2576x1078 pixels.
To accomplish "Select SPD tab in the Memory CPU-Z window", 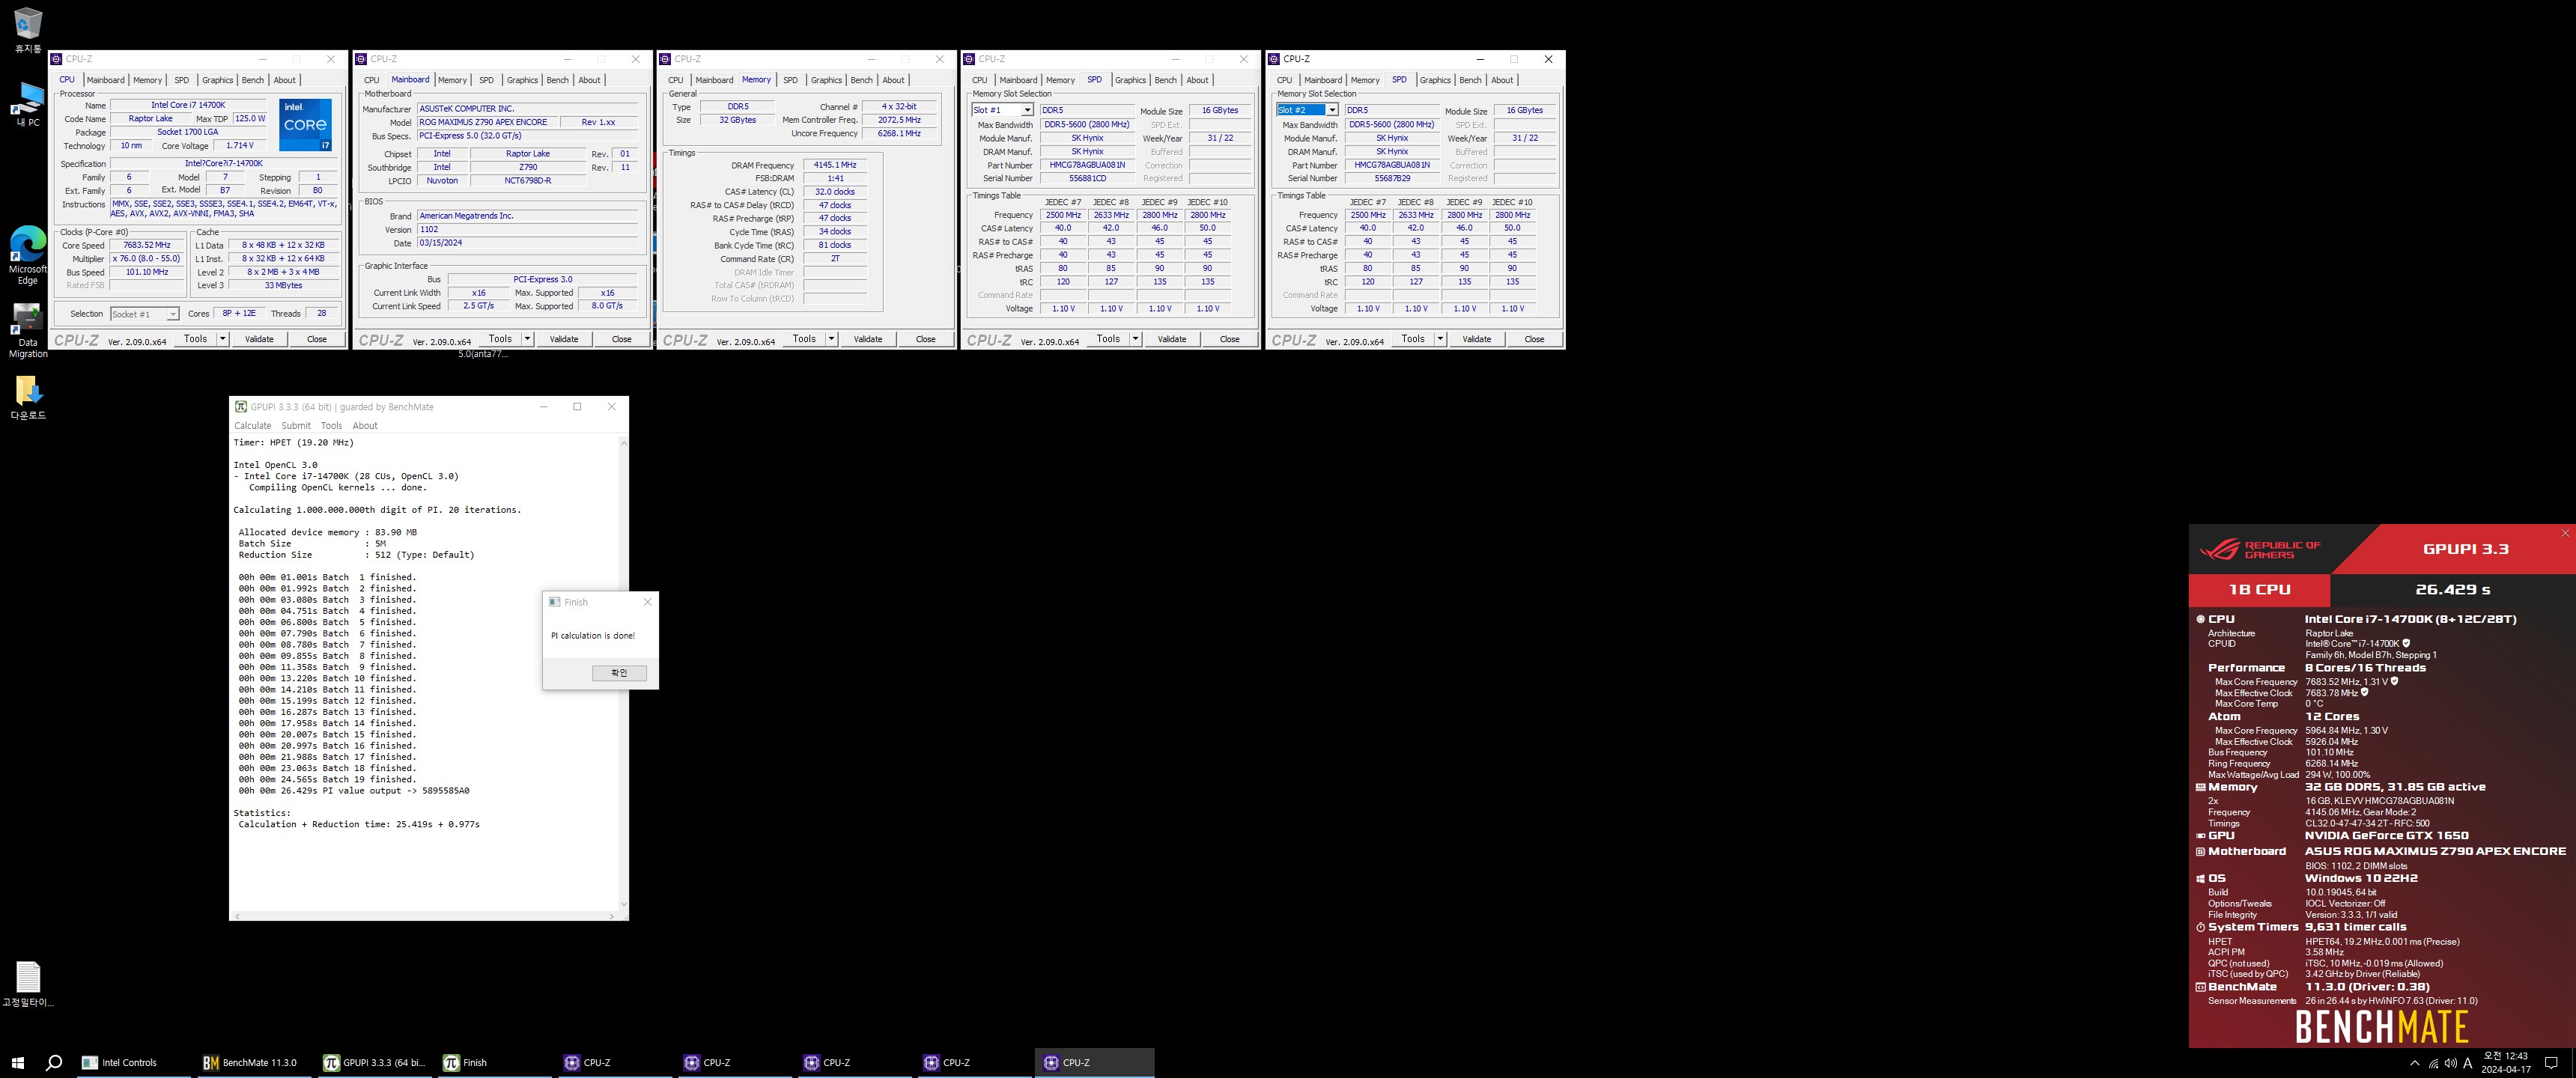I will (x=791, y=80).
